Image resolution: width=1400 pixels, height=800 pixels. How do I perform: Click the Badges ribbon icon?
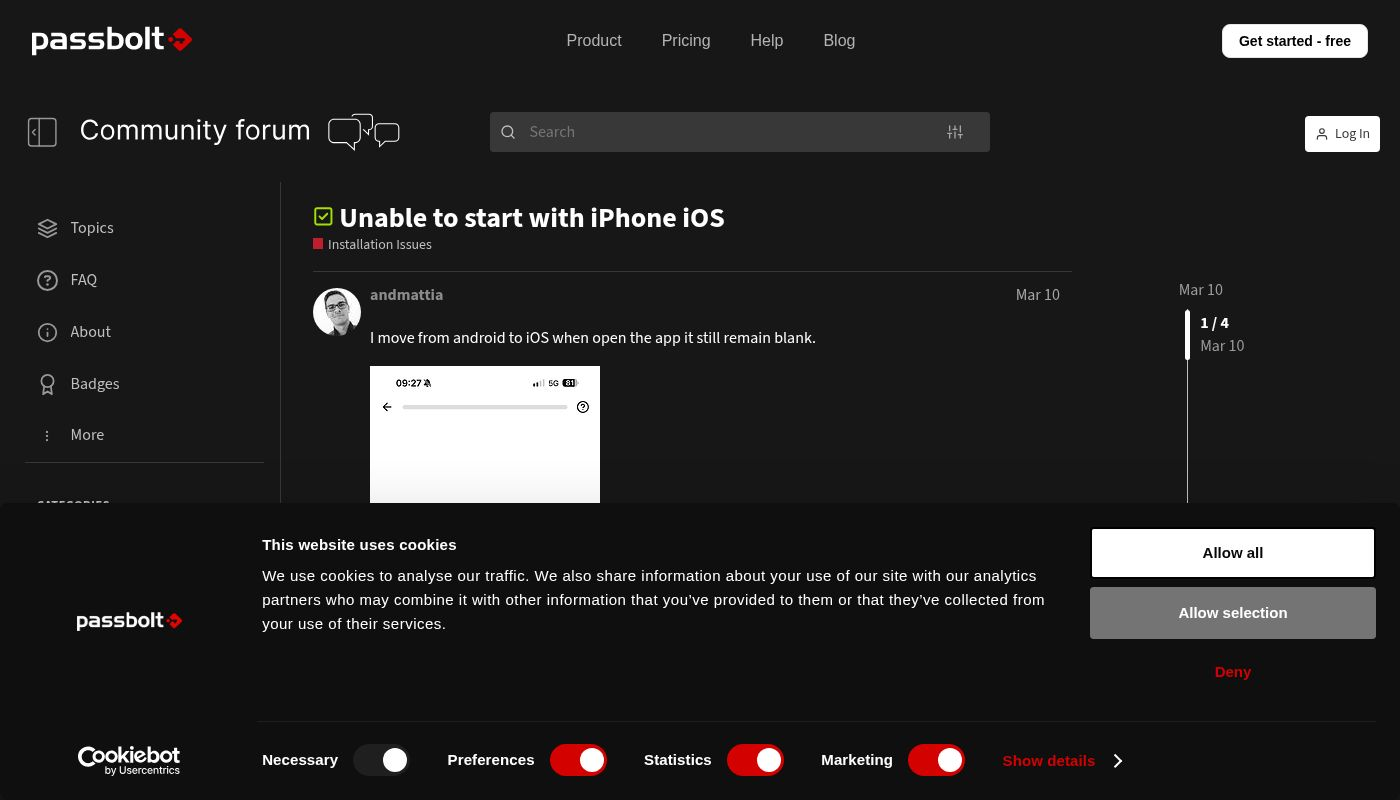click(47, 384)
